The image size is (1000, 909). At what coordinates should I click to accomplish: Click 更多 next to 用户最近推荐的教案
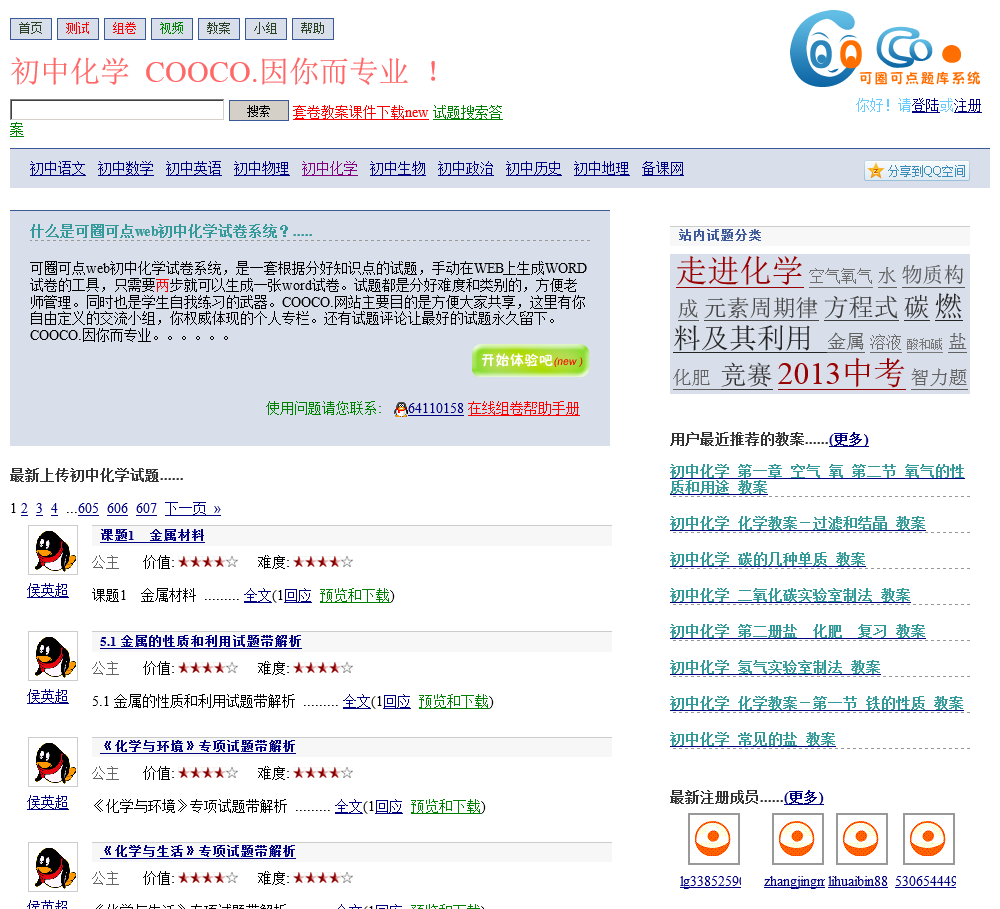coord(848,439)
